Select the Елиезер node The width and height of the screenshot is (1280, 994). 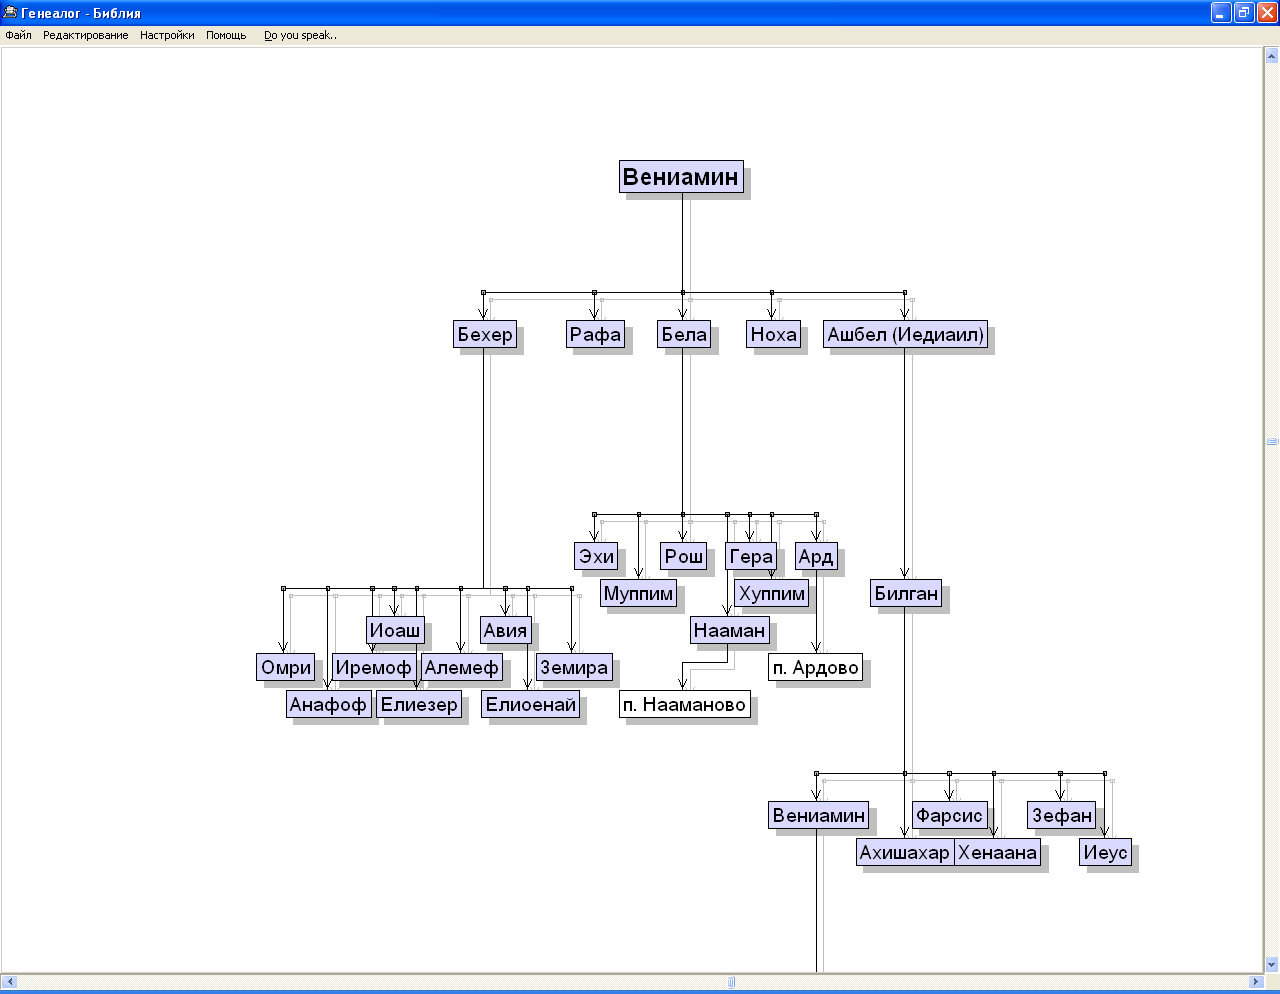click(419, 704)
